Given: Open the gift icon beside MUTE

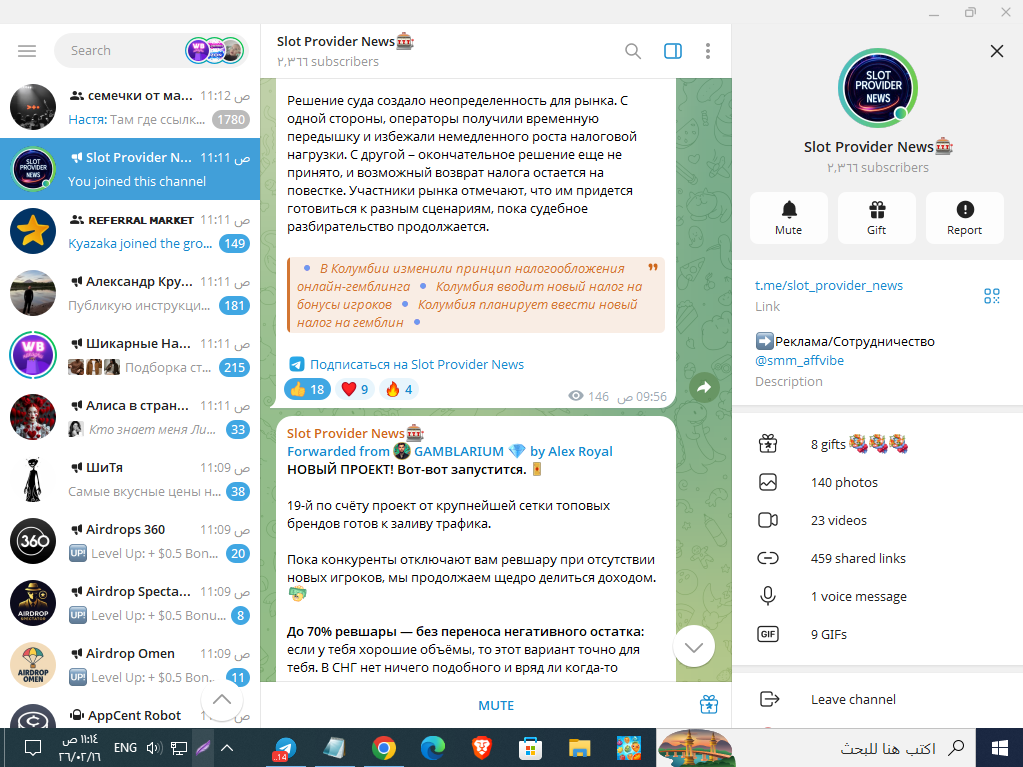Looking at the screenshot, I should (x=709, y=704).
